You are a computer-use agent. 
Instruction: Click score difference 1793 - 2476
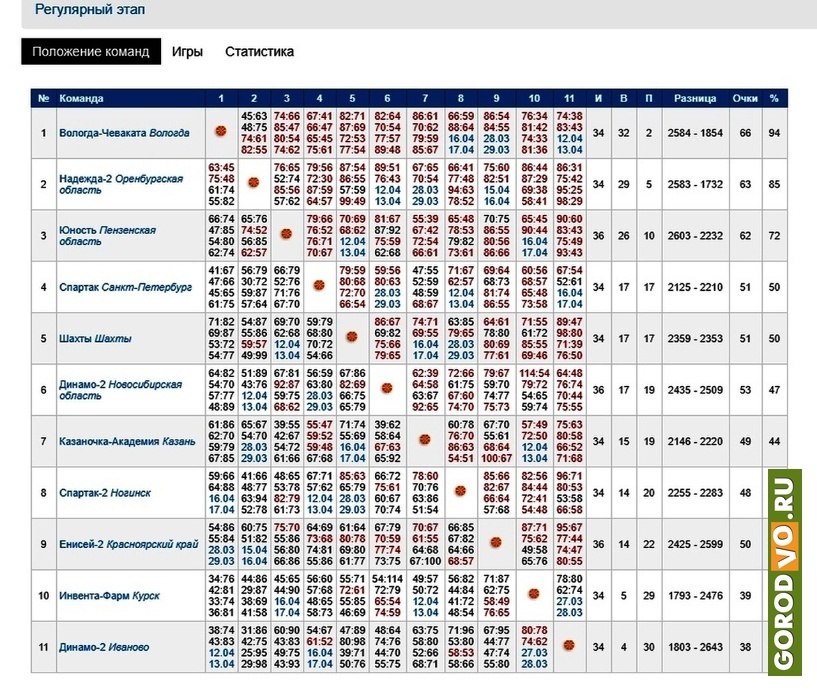(695, 596)
